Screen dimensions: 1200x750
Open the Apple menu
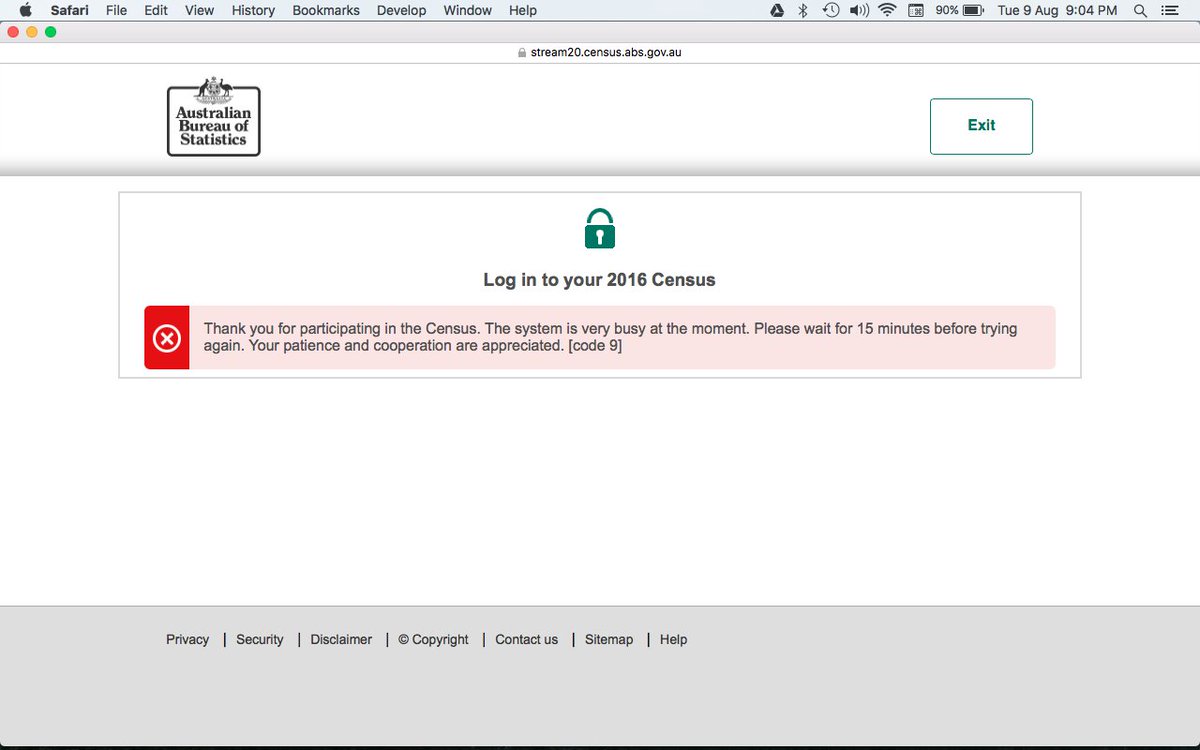point(26,10)
